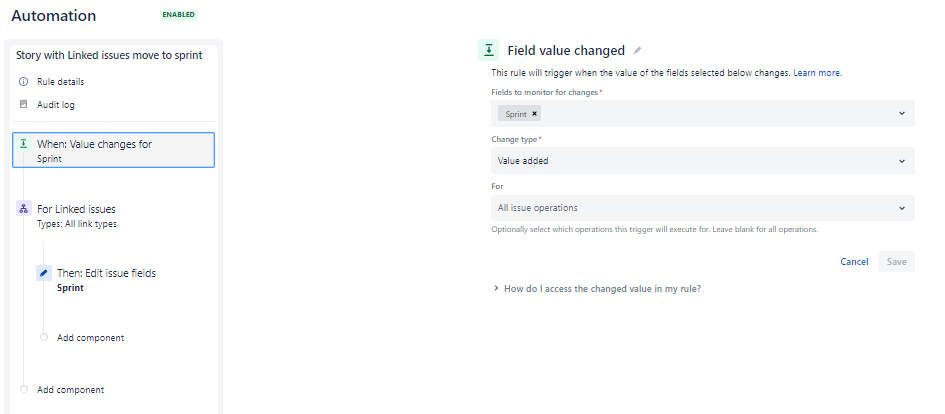Select the When: Value changes for Sprint step
This screenshot has height=414, width=945.
point(113,150)
